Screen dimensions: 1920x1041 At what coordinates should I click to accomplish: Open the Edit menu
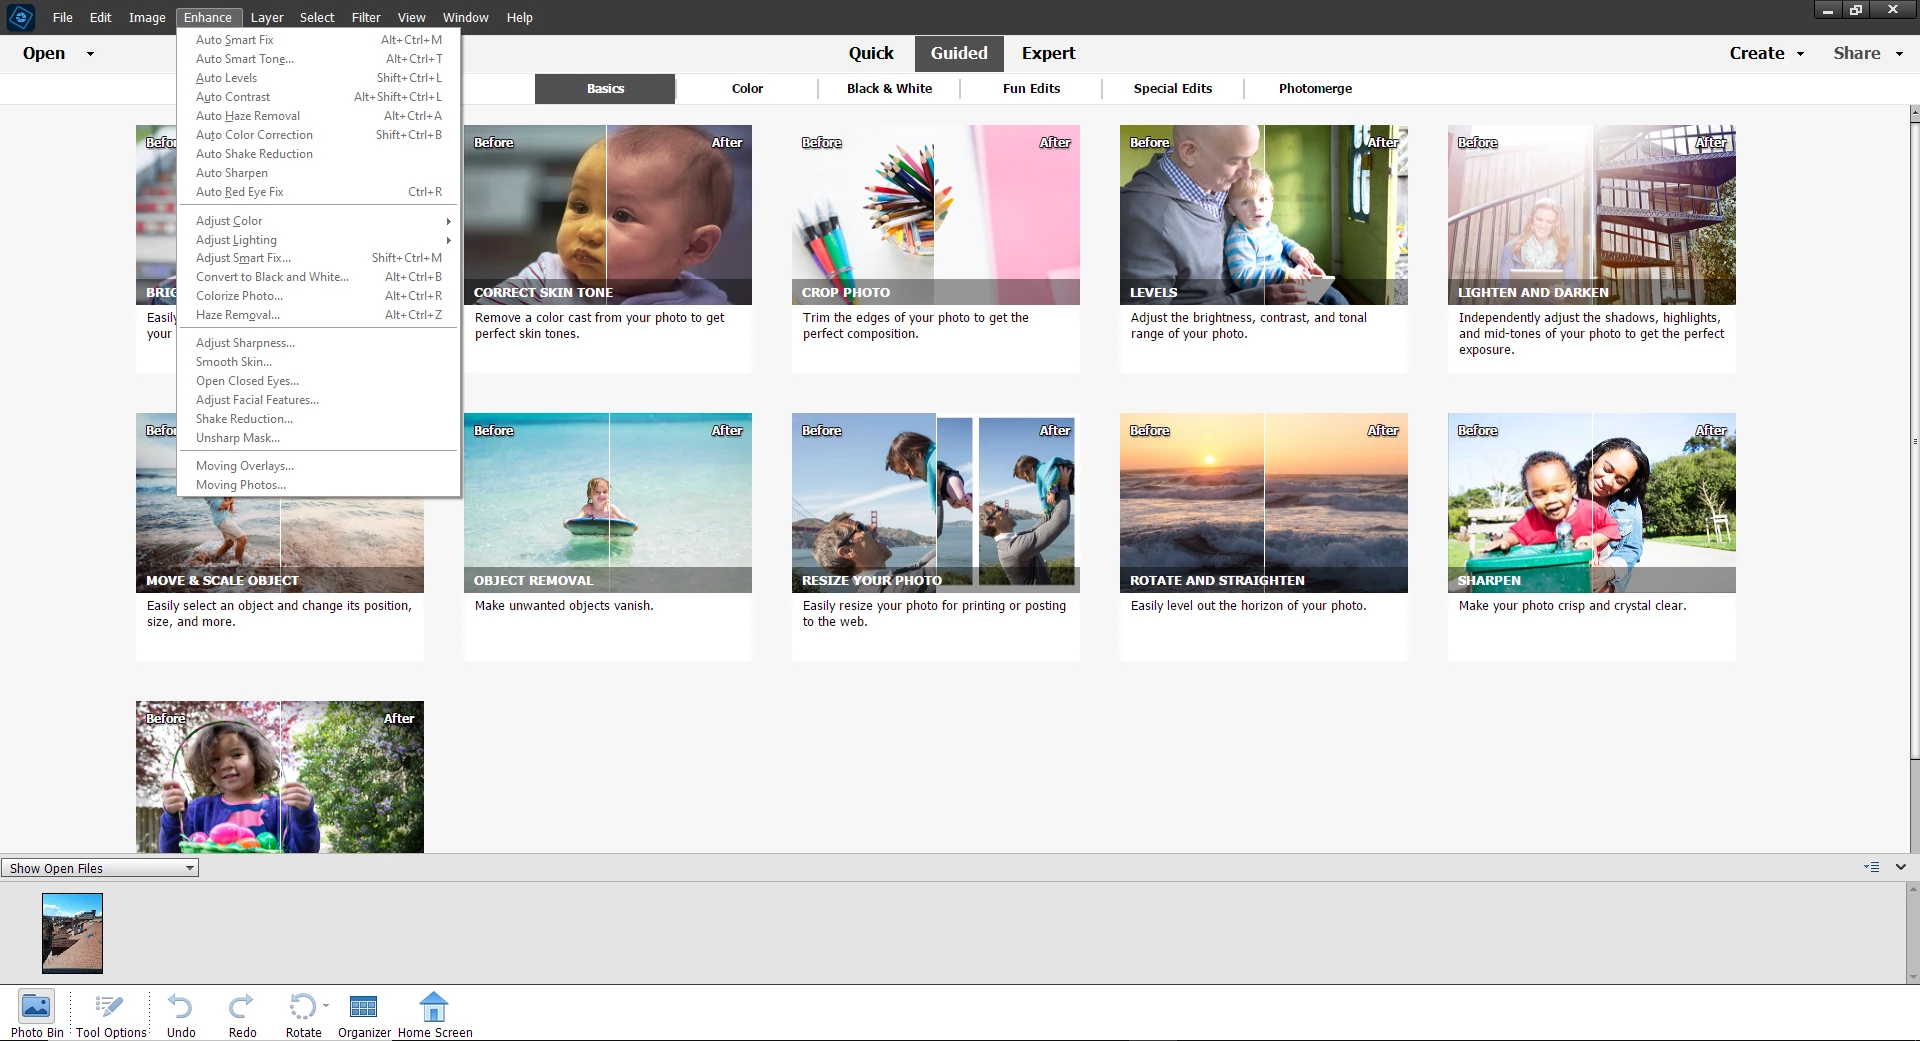(100, 17)
